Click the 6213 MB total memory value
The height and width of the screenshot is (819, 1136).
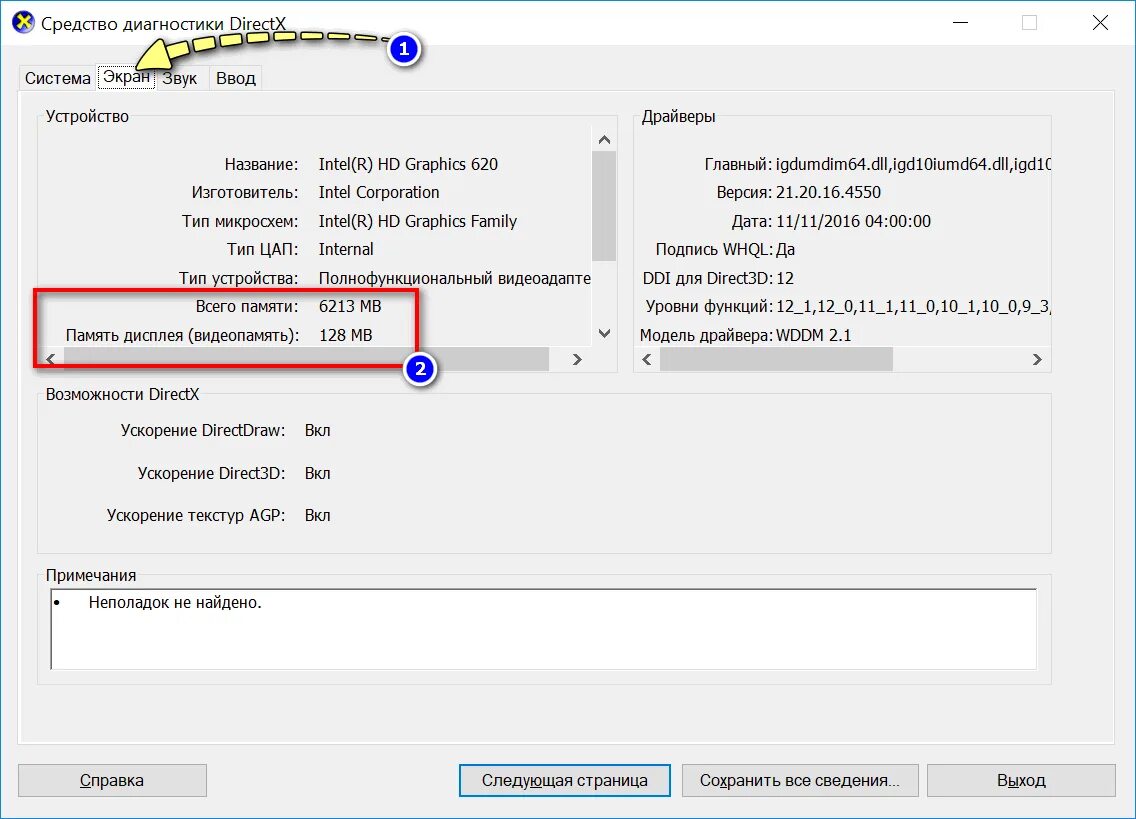[350, 307]
